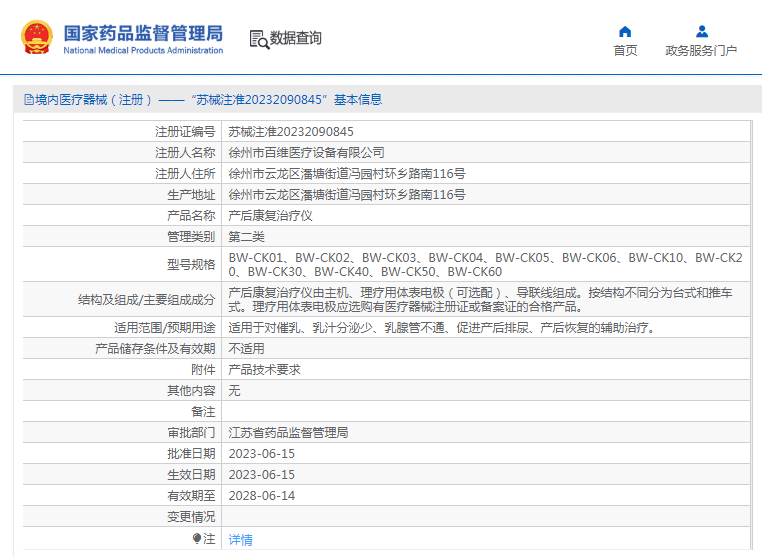Click the 结构及组成/主要组成成分 label
Image resolution: width=762 pixels, height=557 pixels.
coord(146,299)
